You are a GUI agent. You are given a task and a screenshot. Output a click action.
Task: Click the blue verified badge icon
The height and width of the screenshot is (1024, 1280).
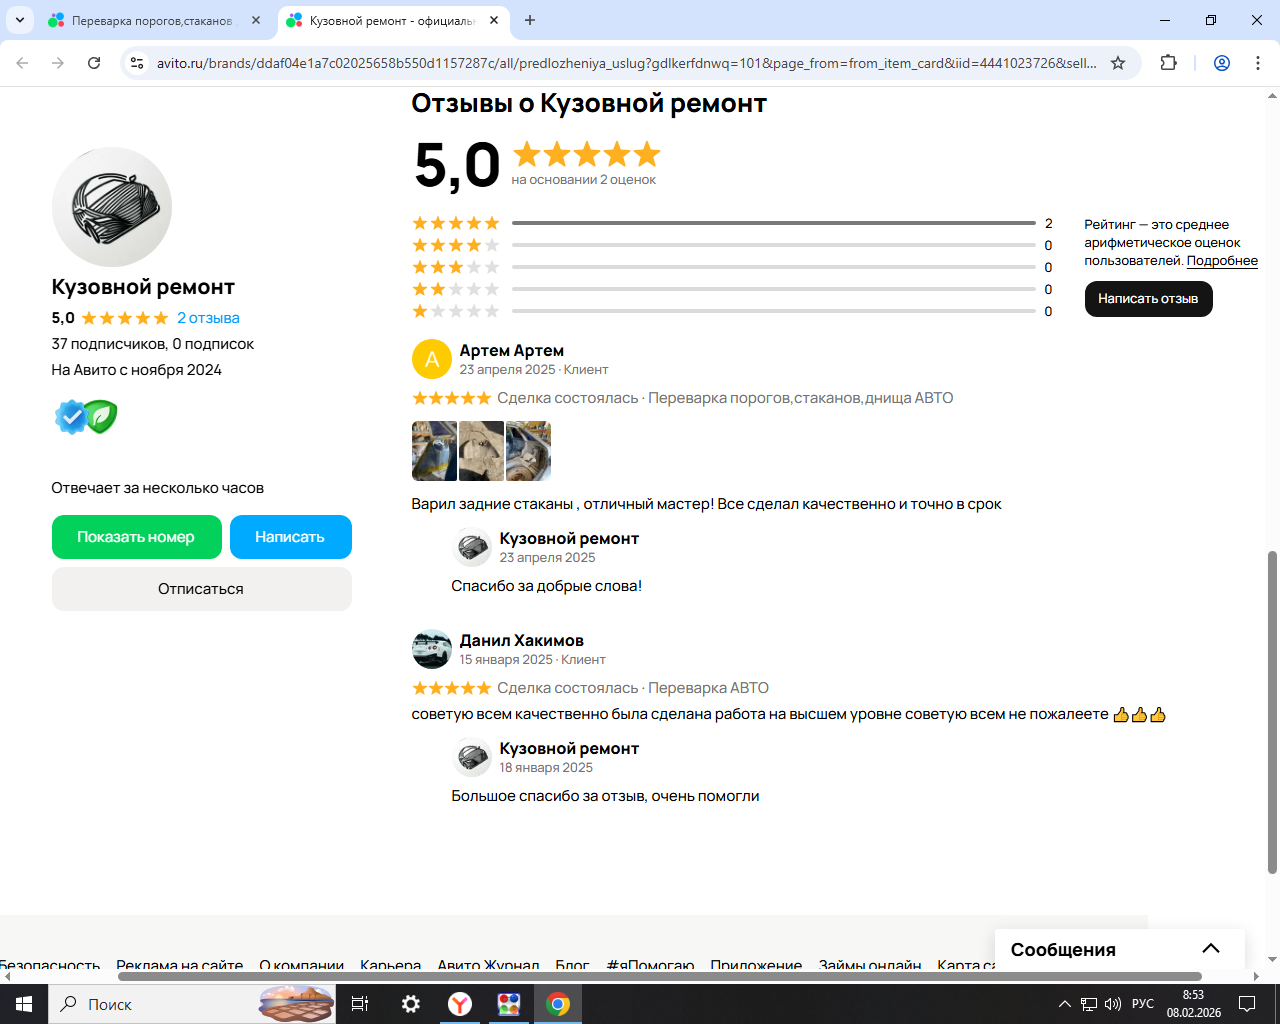click(x=71, y=417)
